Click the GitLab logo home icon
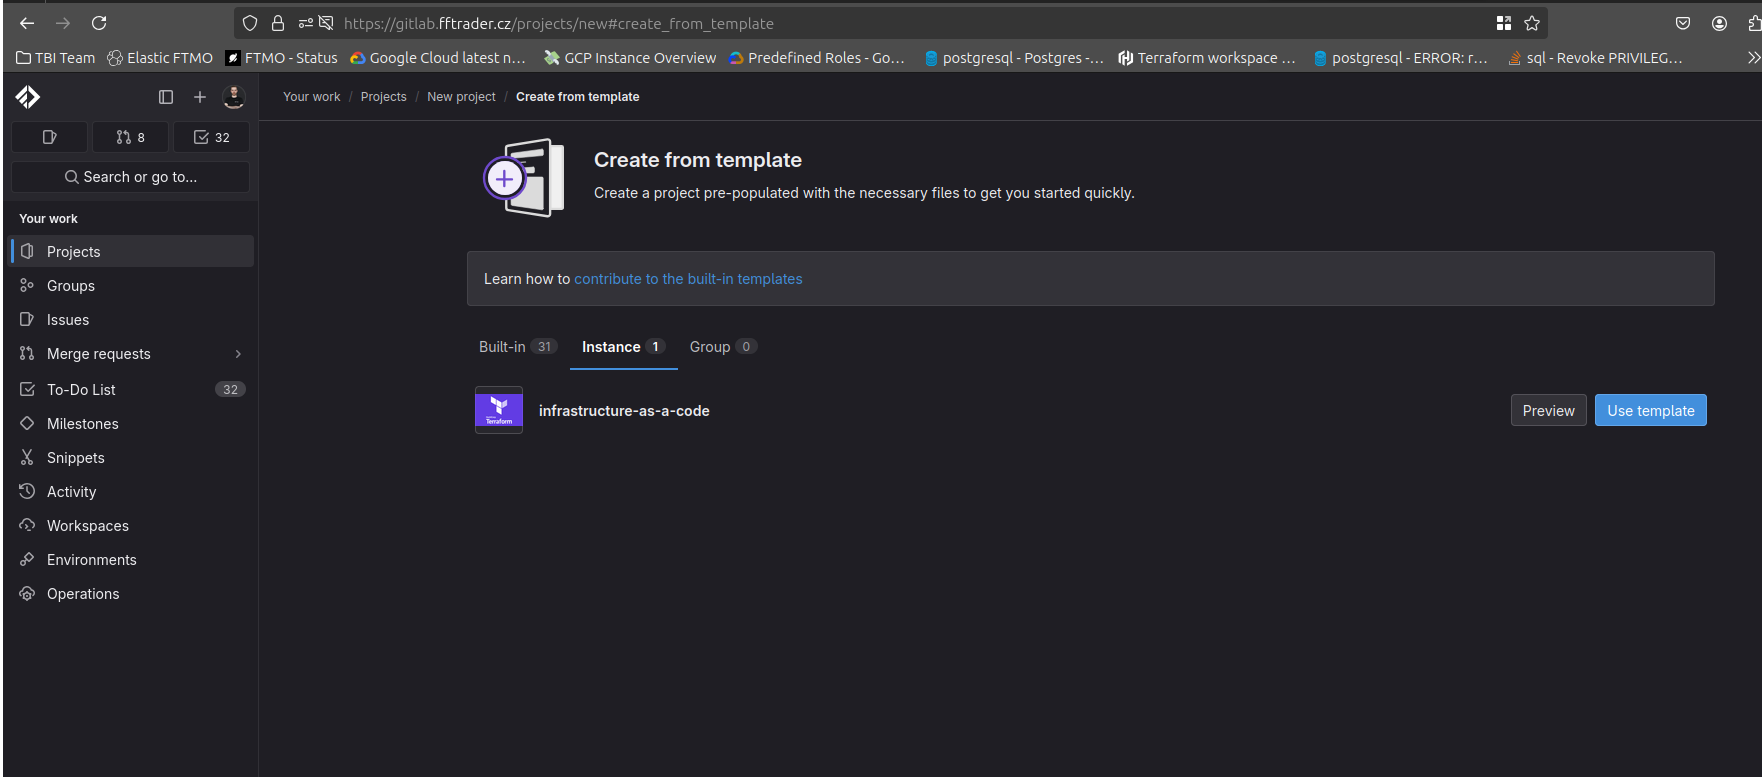 (x=28, y=97)
